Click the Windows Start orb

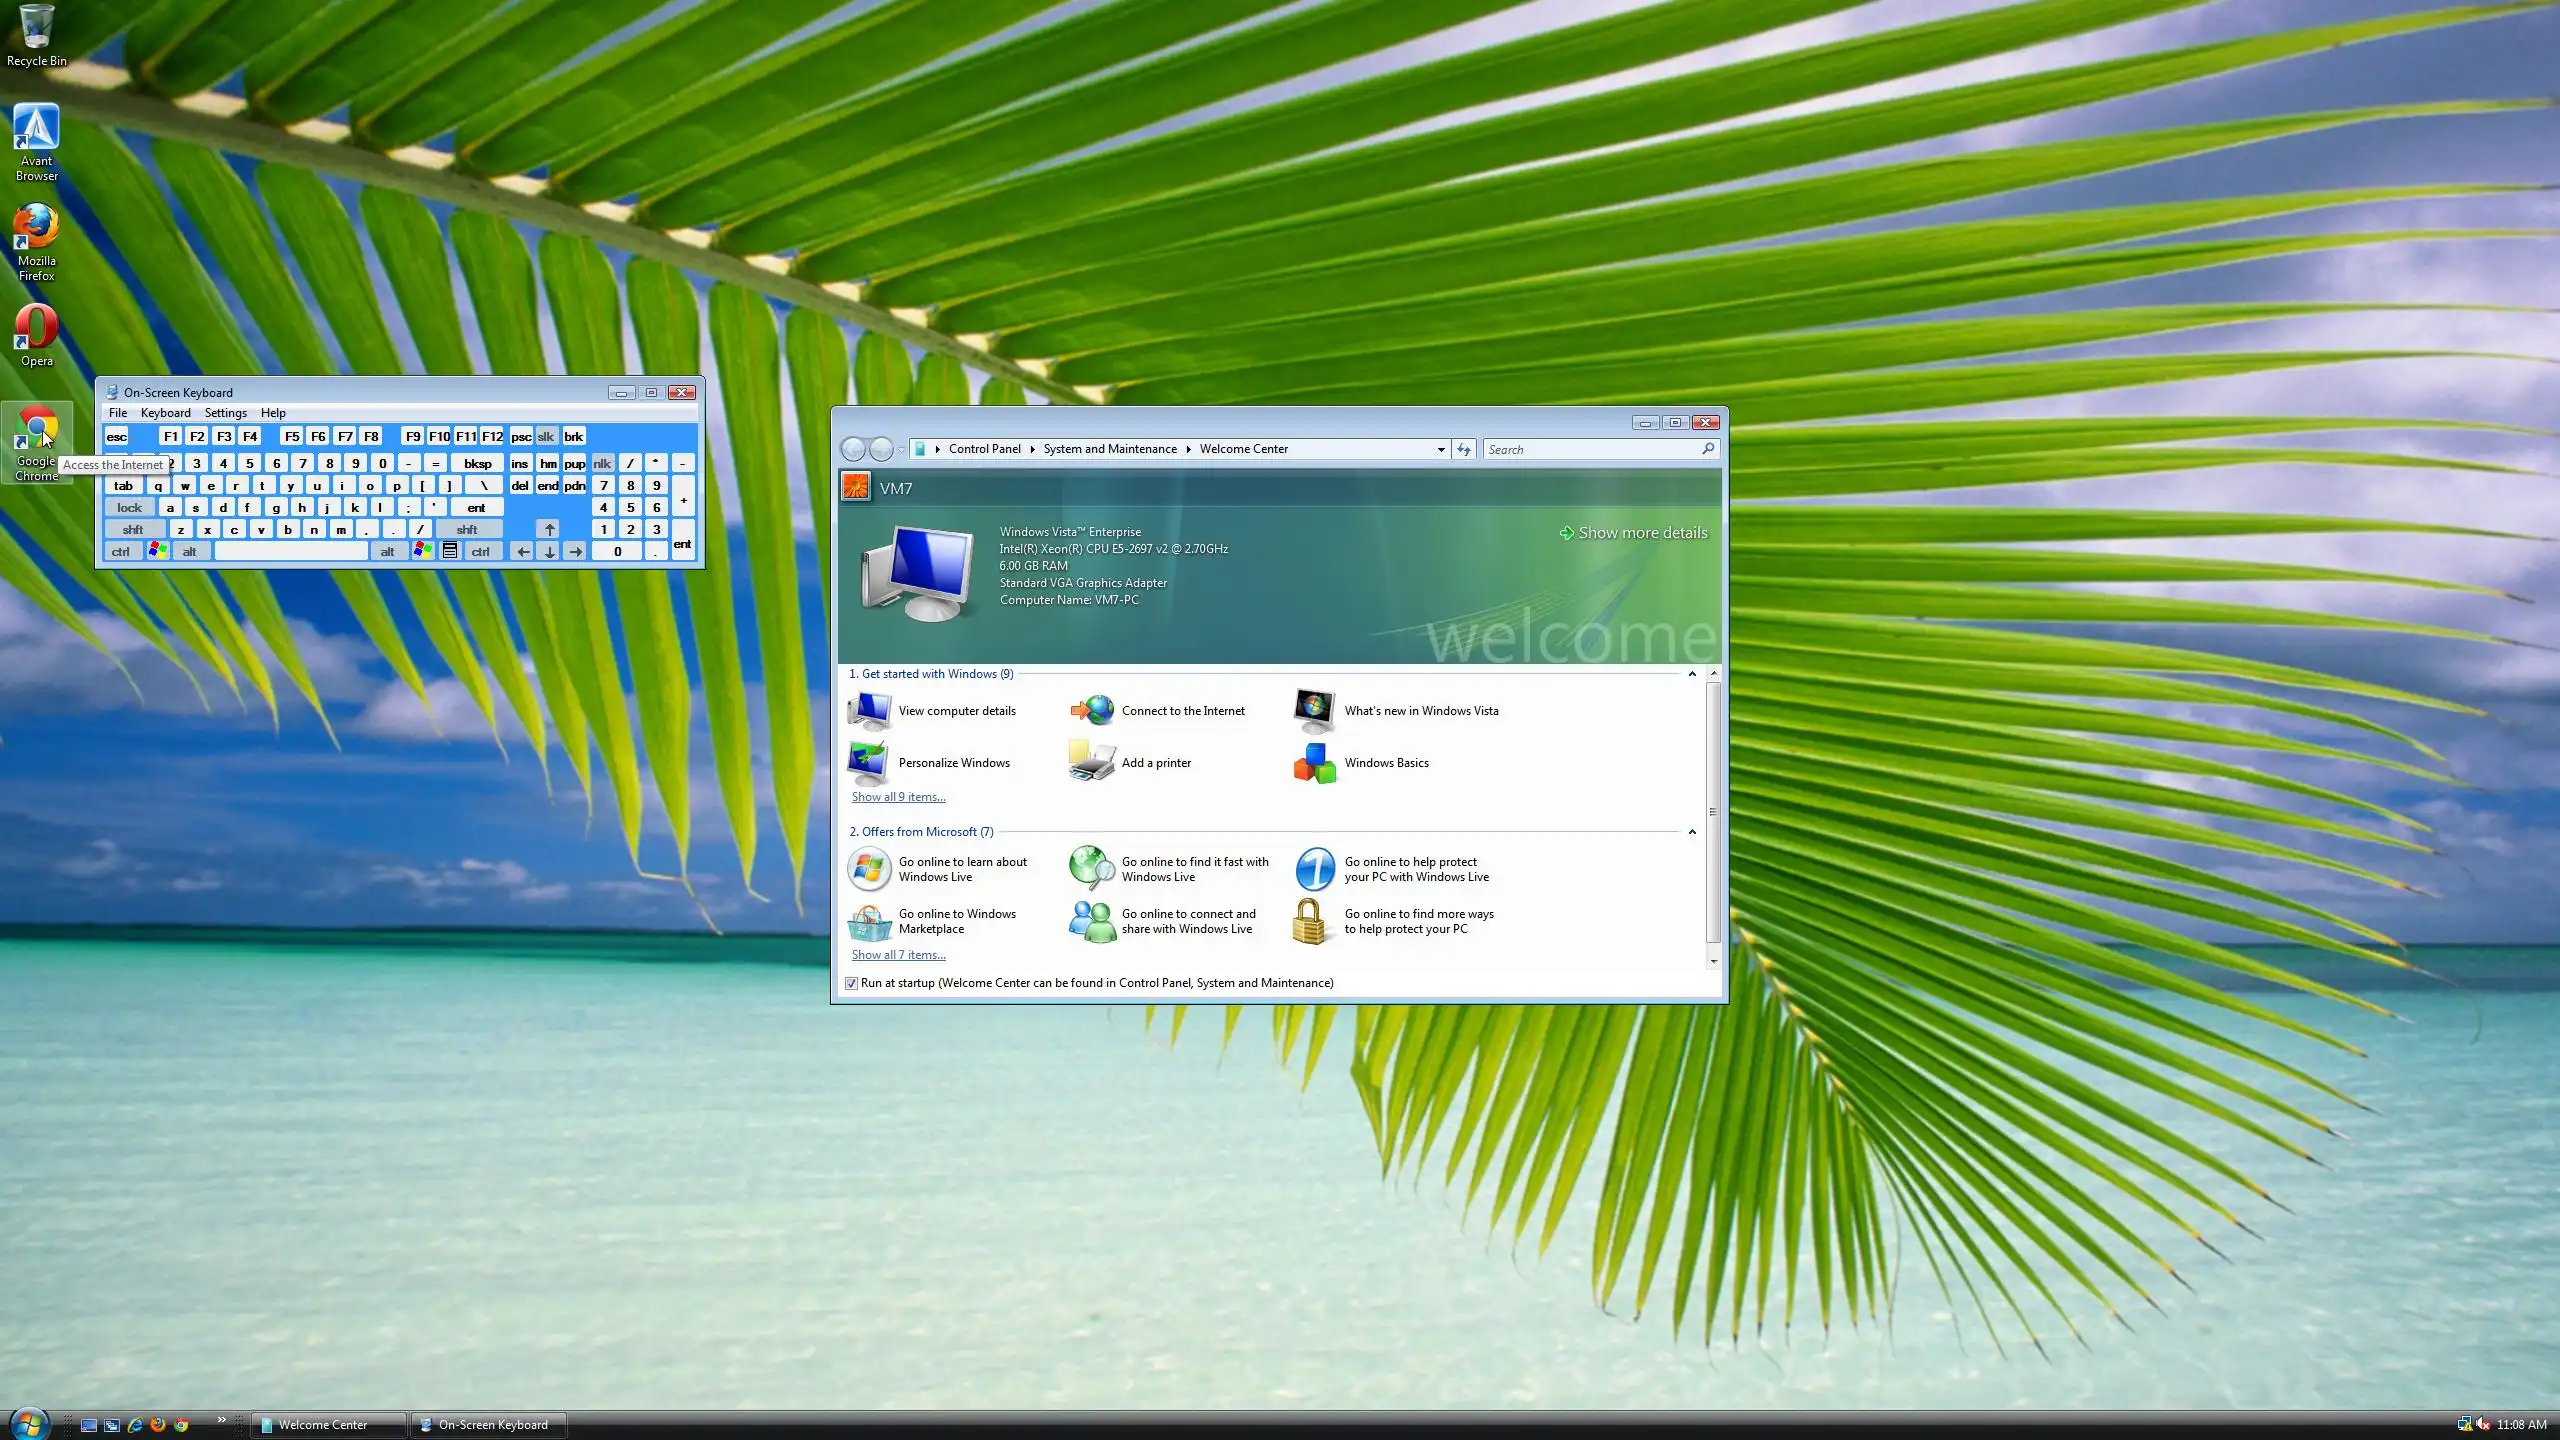pyautogui.click(x=28, y=1423)
